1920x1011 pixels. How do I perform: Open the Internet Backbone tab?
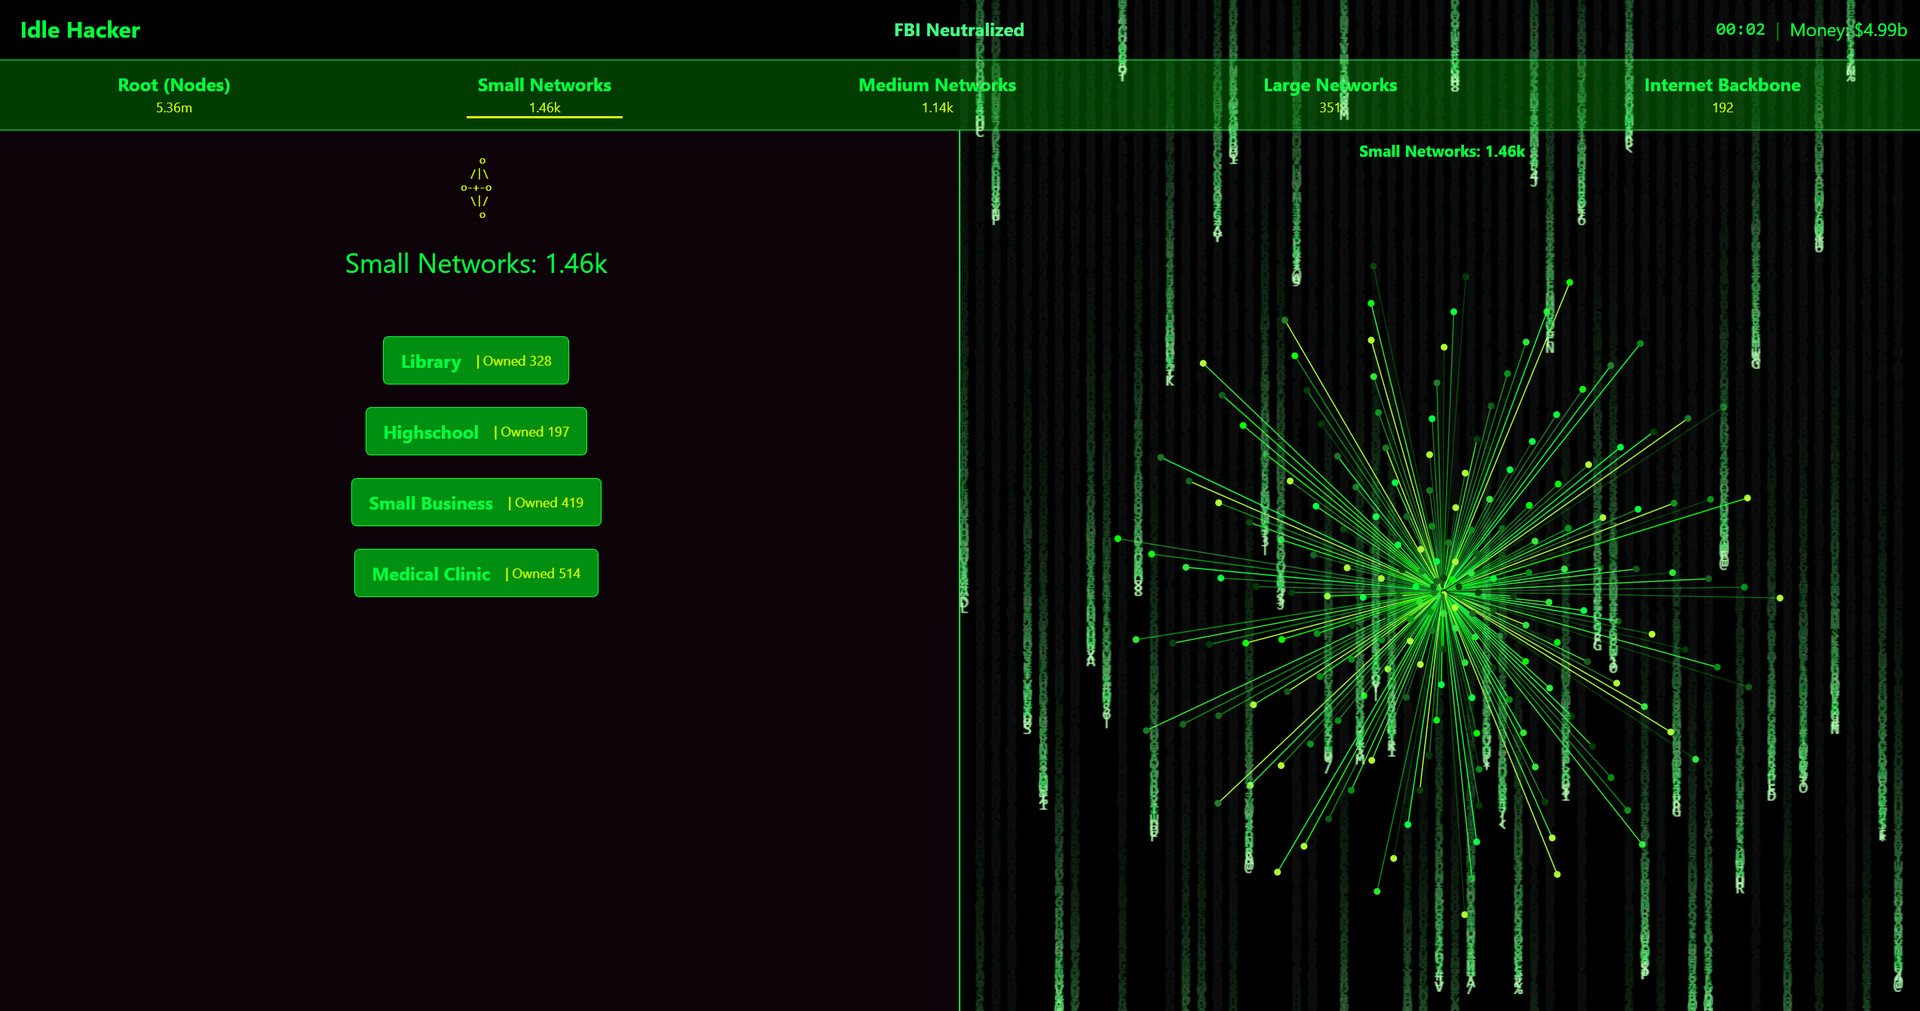(x=1722, y=94)
